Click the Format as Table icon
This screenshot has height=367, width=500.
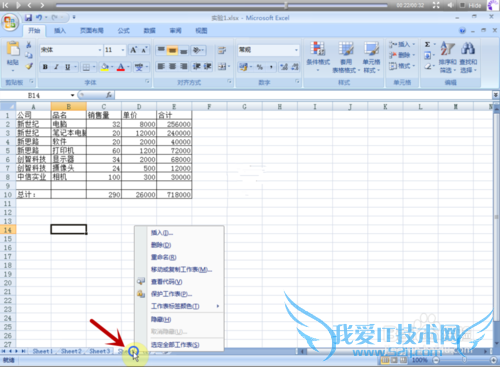[x=346, y=49]
